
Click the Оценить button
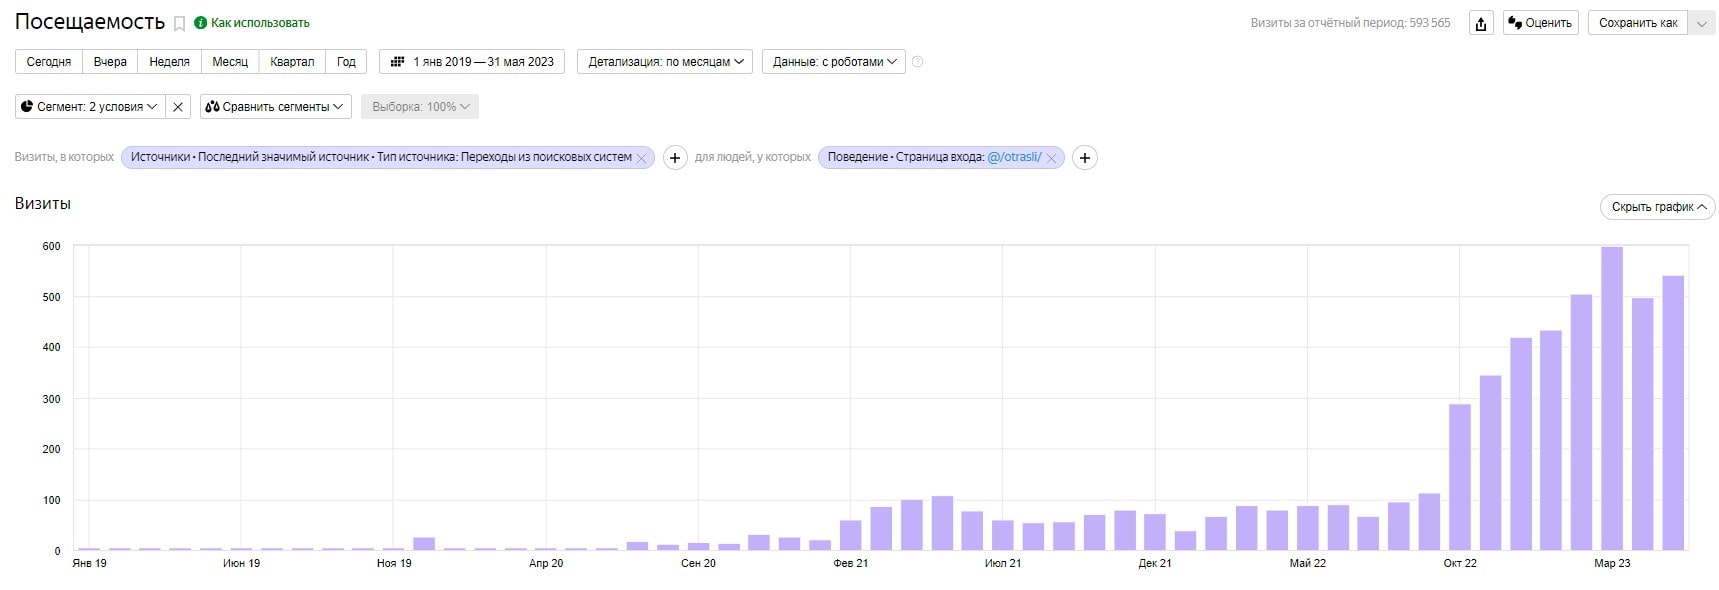tap(1540, 23)
